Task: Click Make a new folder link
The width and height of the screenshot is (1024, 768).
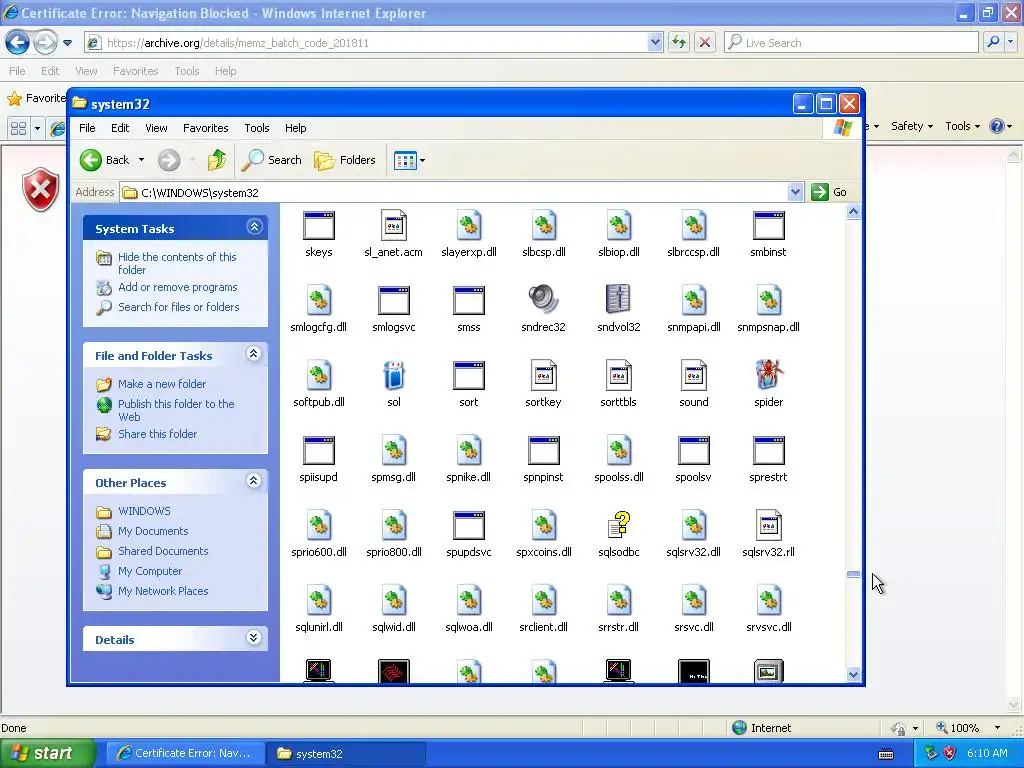Action: coord(162,384)
